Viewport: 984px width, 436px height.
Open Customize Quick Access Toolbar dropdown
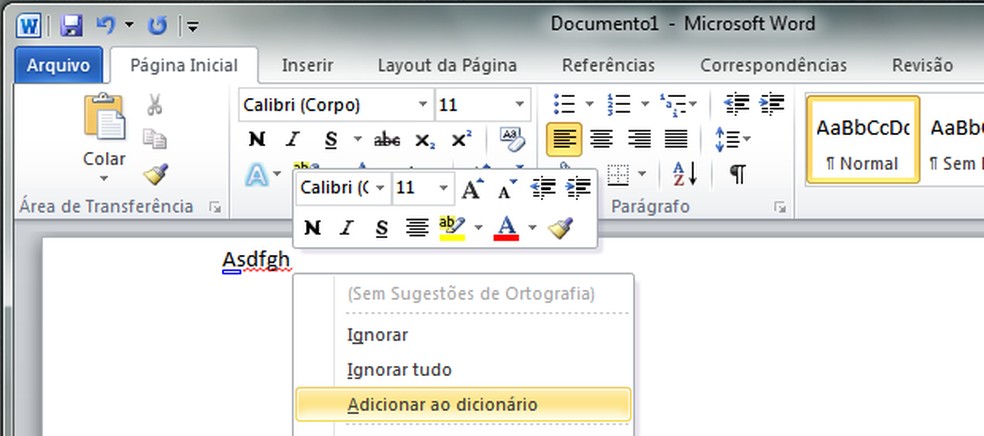pos(193,26)
